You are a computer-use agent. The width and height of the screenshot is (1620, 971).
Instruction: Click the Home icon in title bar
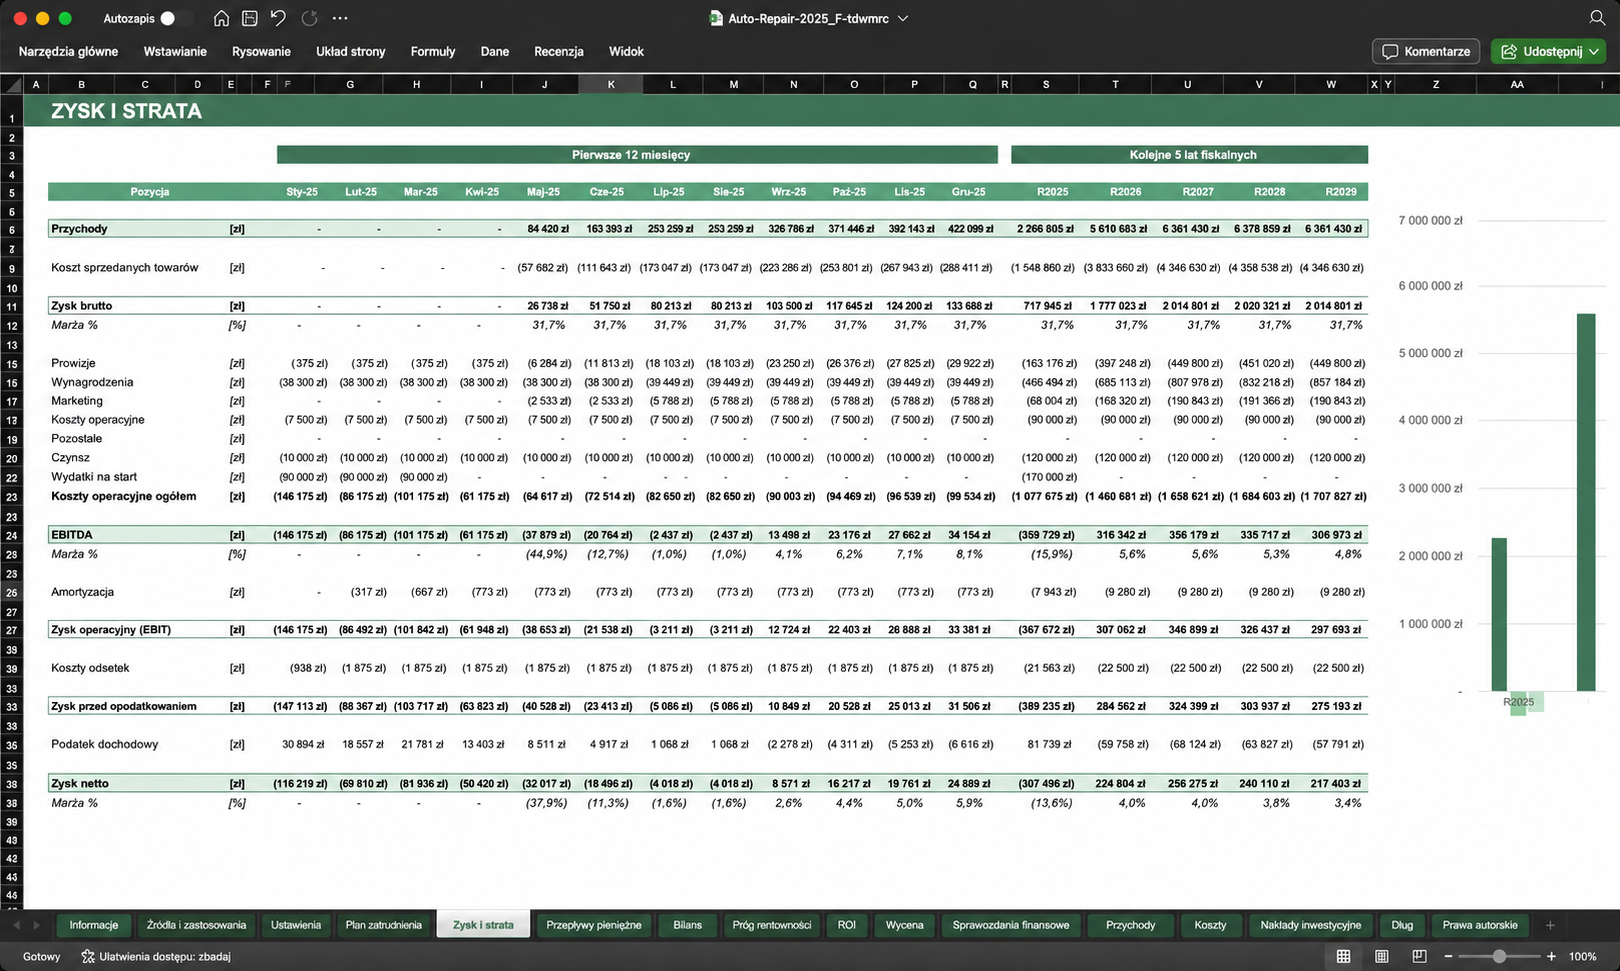221,18
